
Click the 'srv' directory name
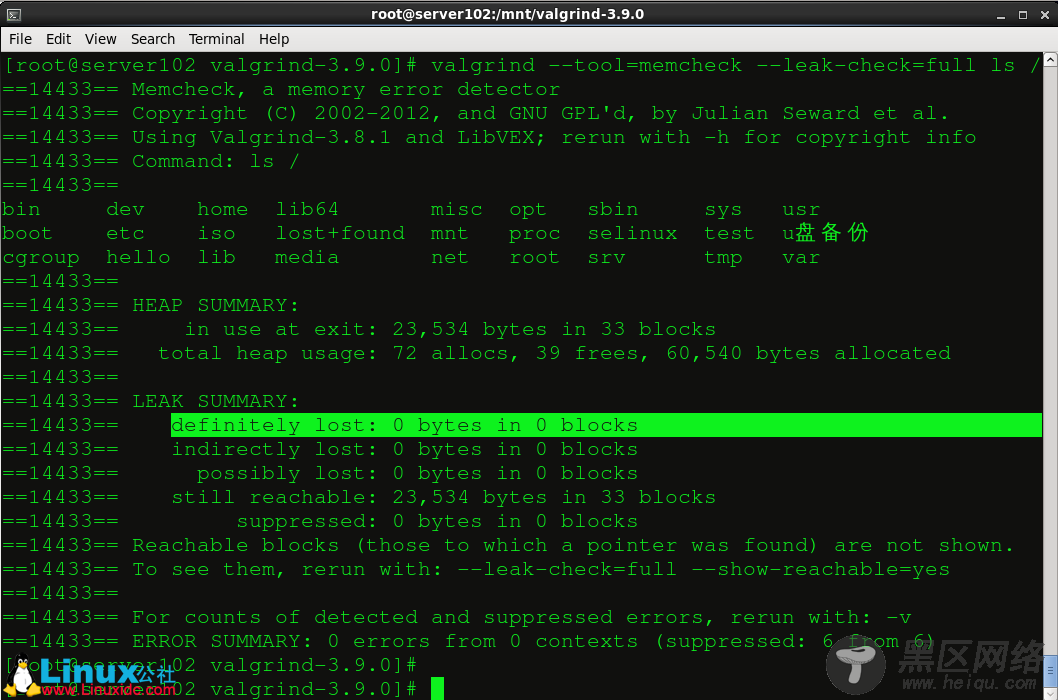pyautogui.click(x=606, y=258)
